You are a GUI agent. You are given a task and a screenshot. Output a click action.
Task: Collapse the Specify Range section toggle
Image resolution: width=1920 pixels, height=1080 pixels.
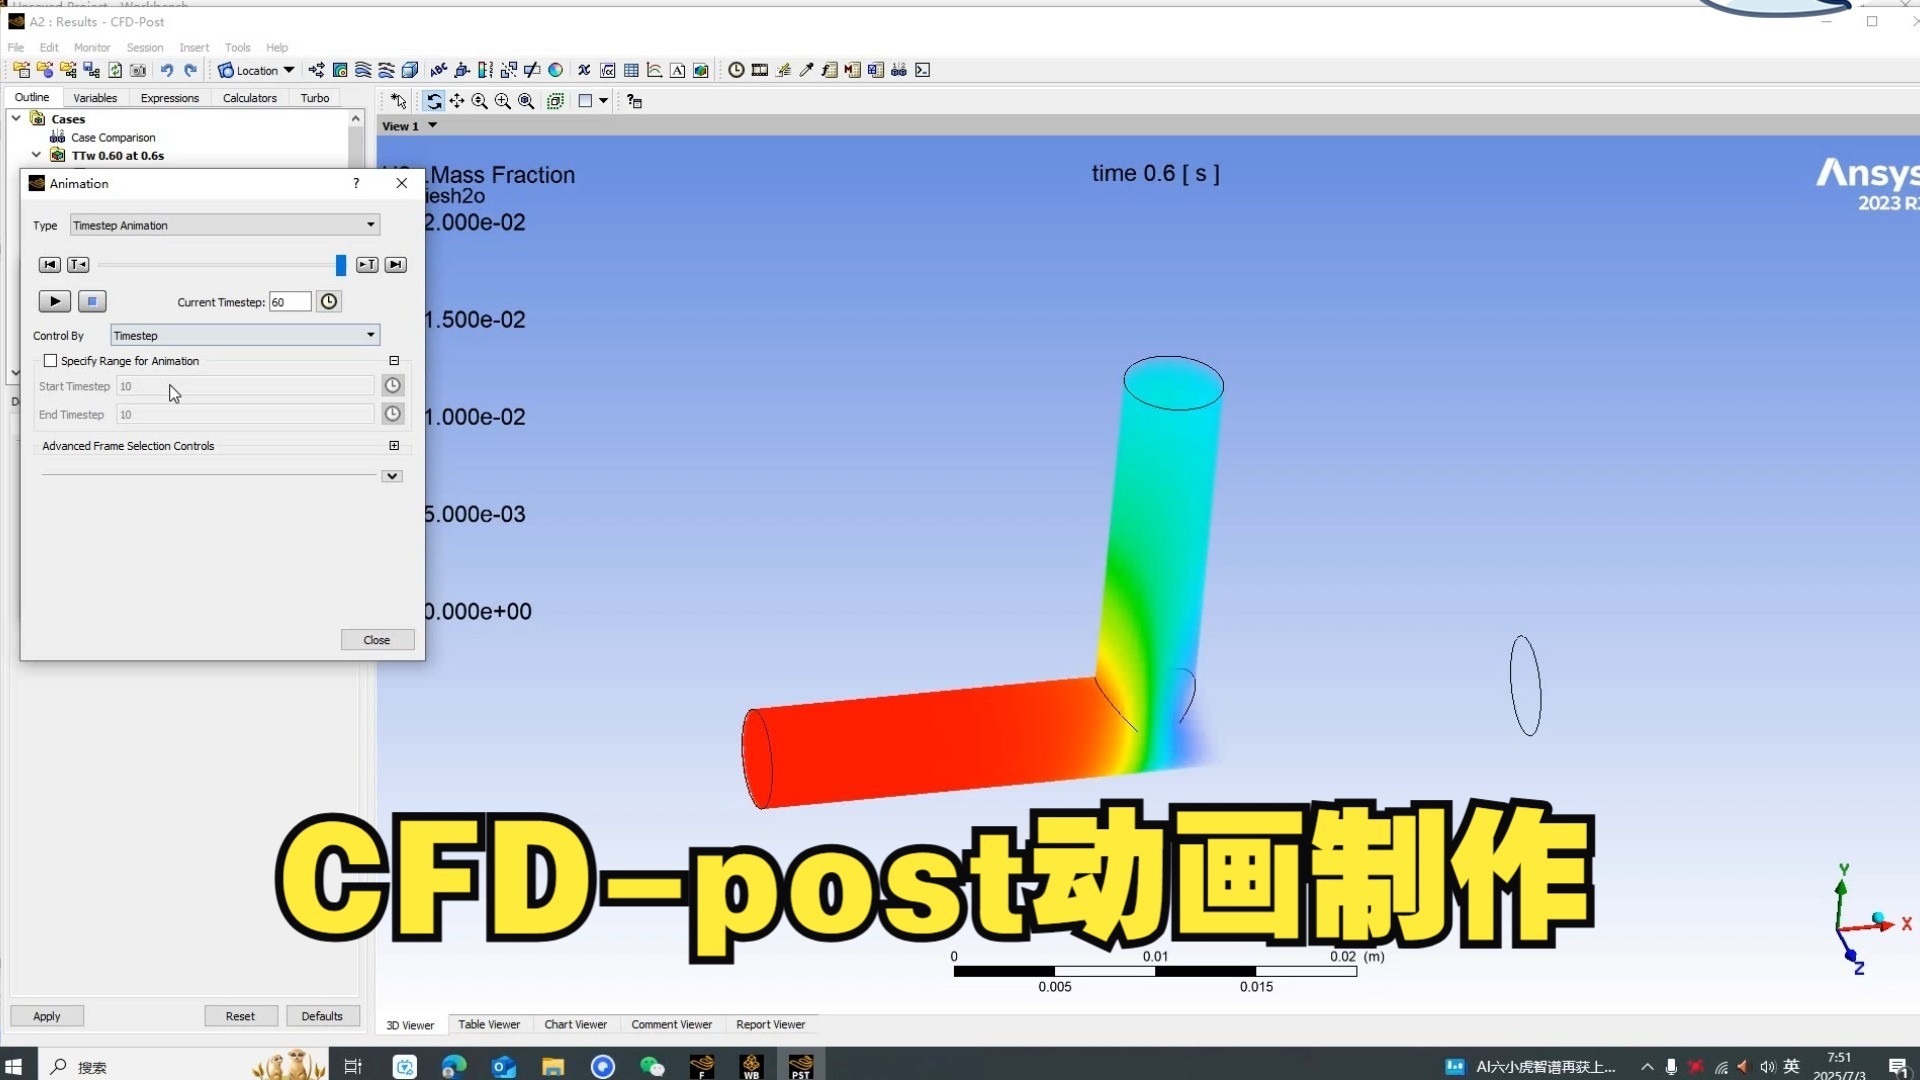click(394, 361)
